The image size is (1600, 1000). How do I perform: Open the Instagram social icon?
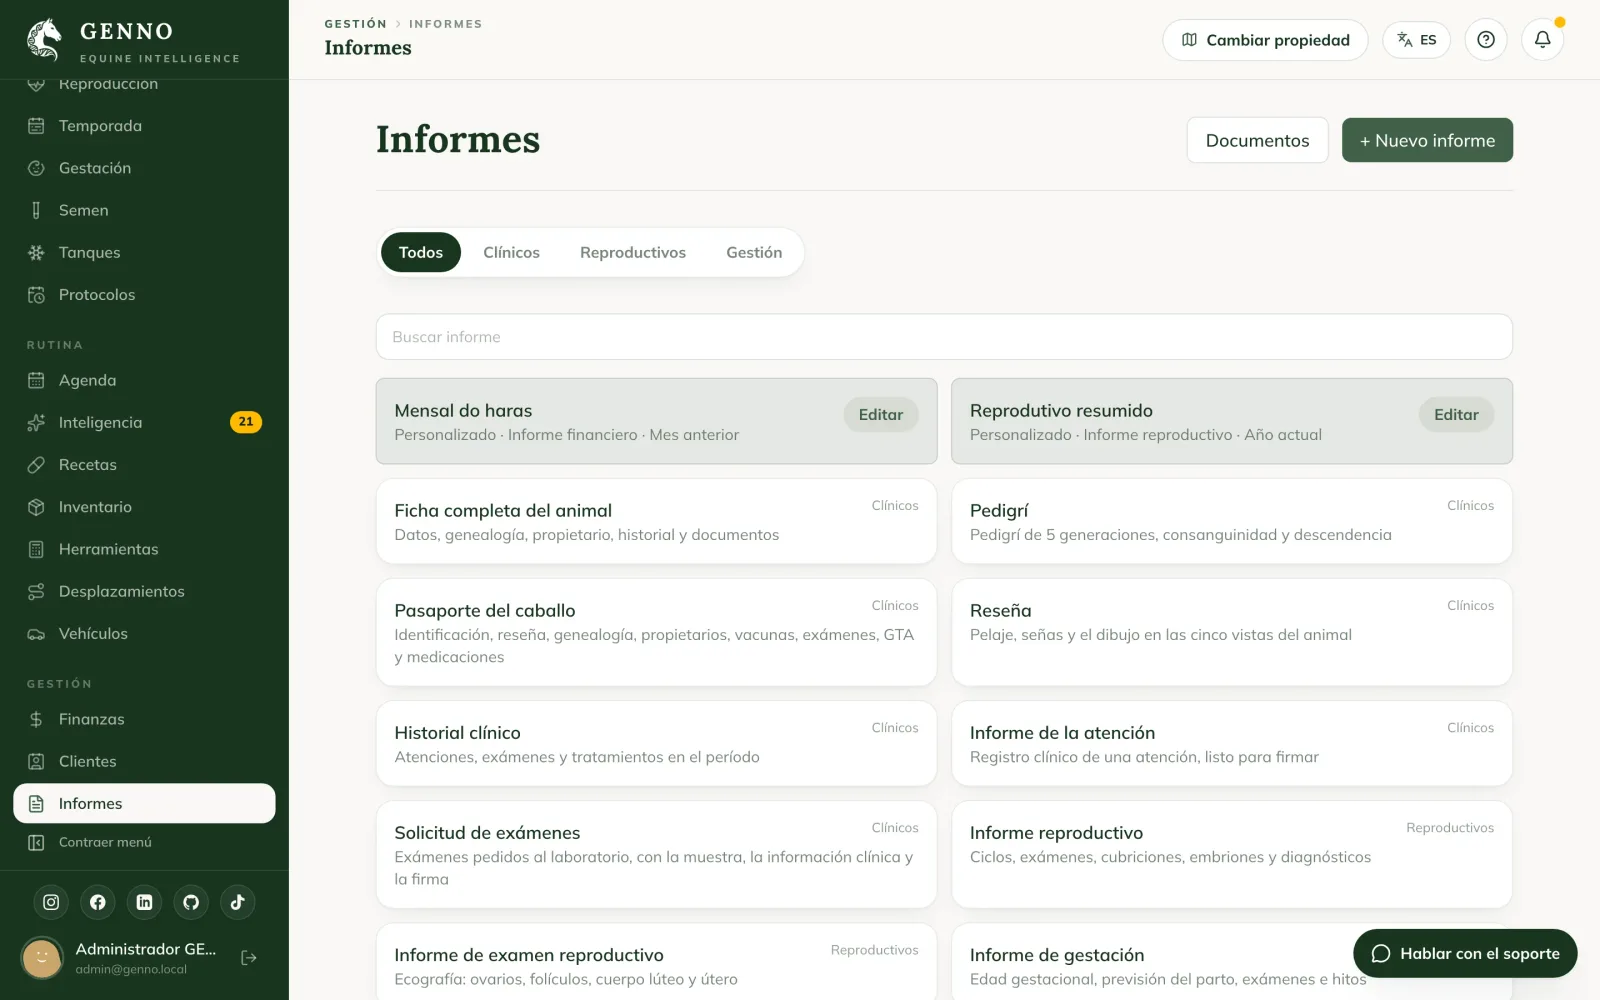[51, 902]
